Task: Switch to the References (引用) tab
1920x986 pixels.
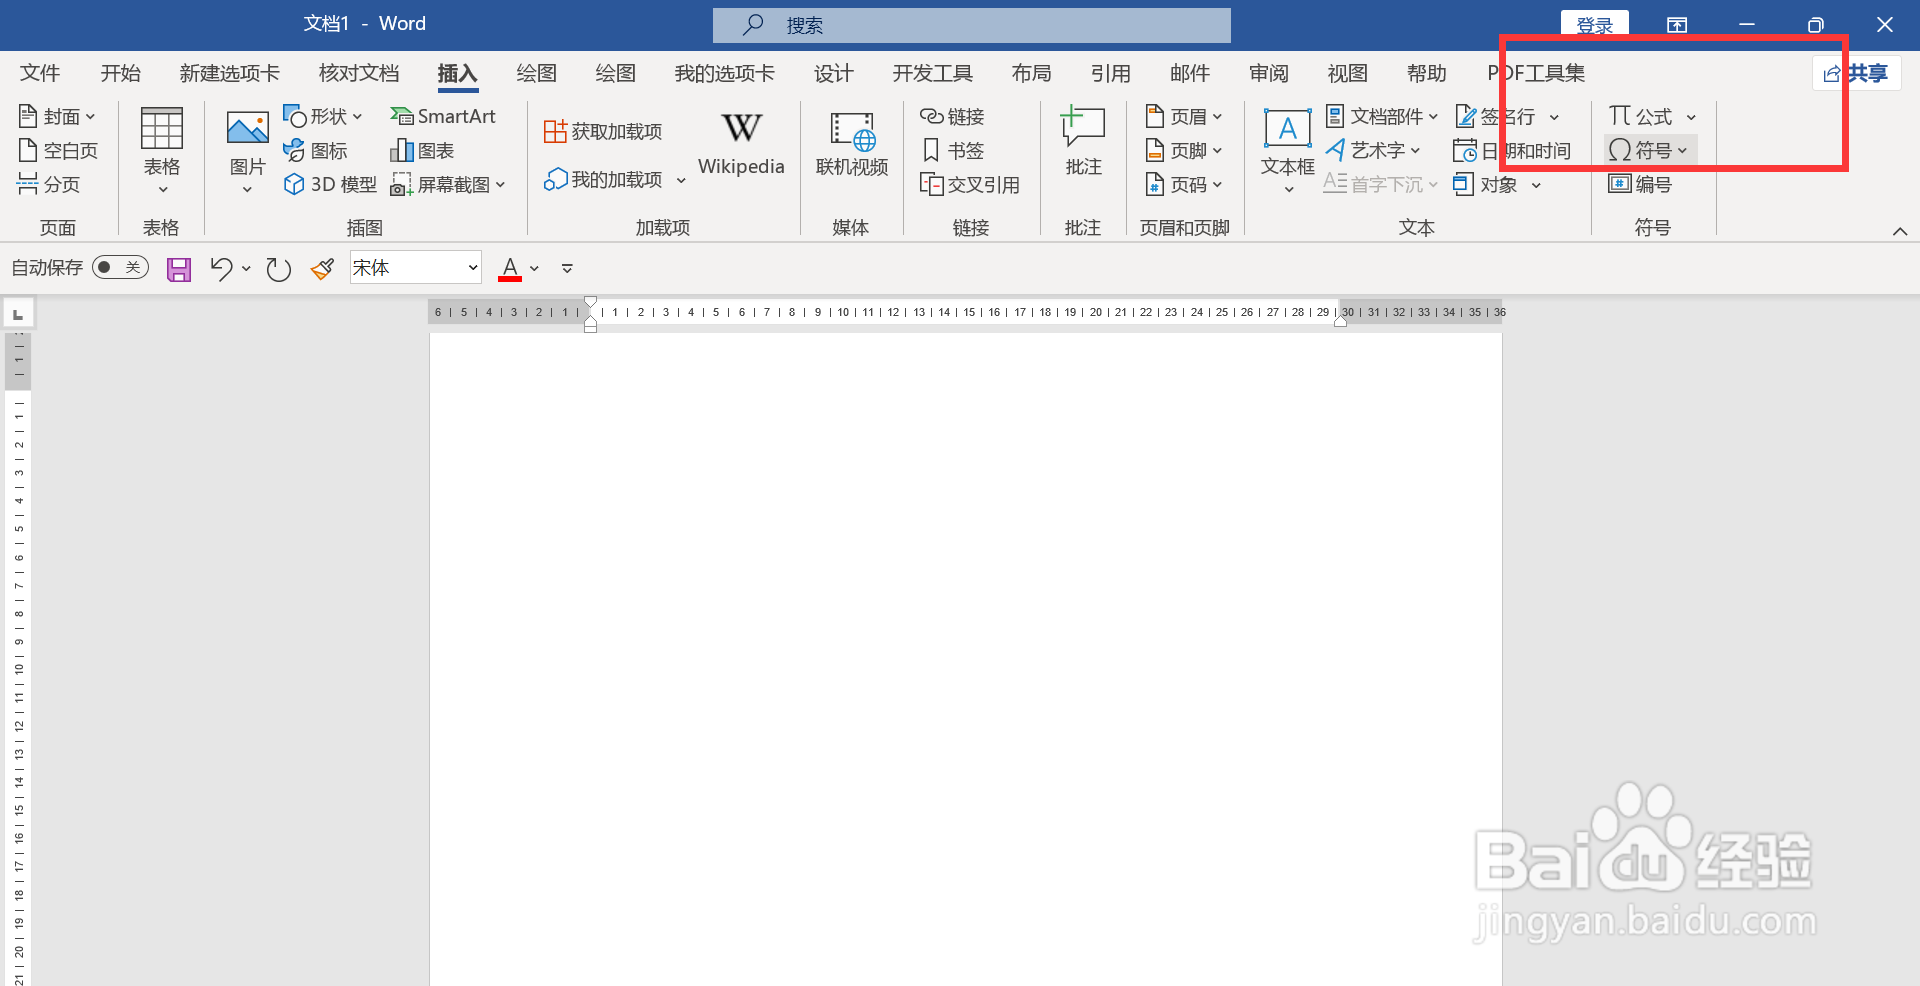Action: [1111, 73]
